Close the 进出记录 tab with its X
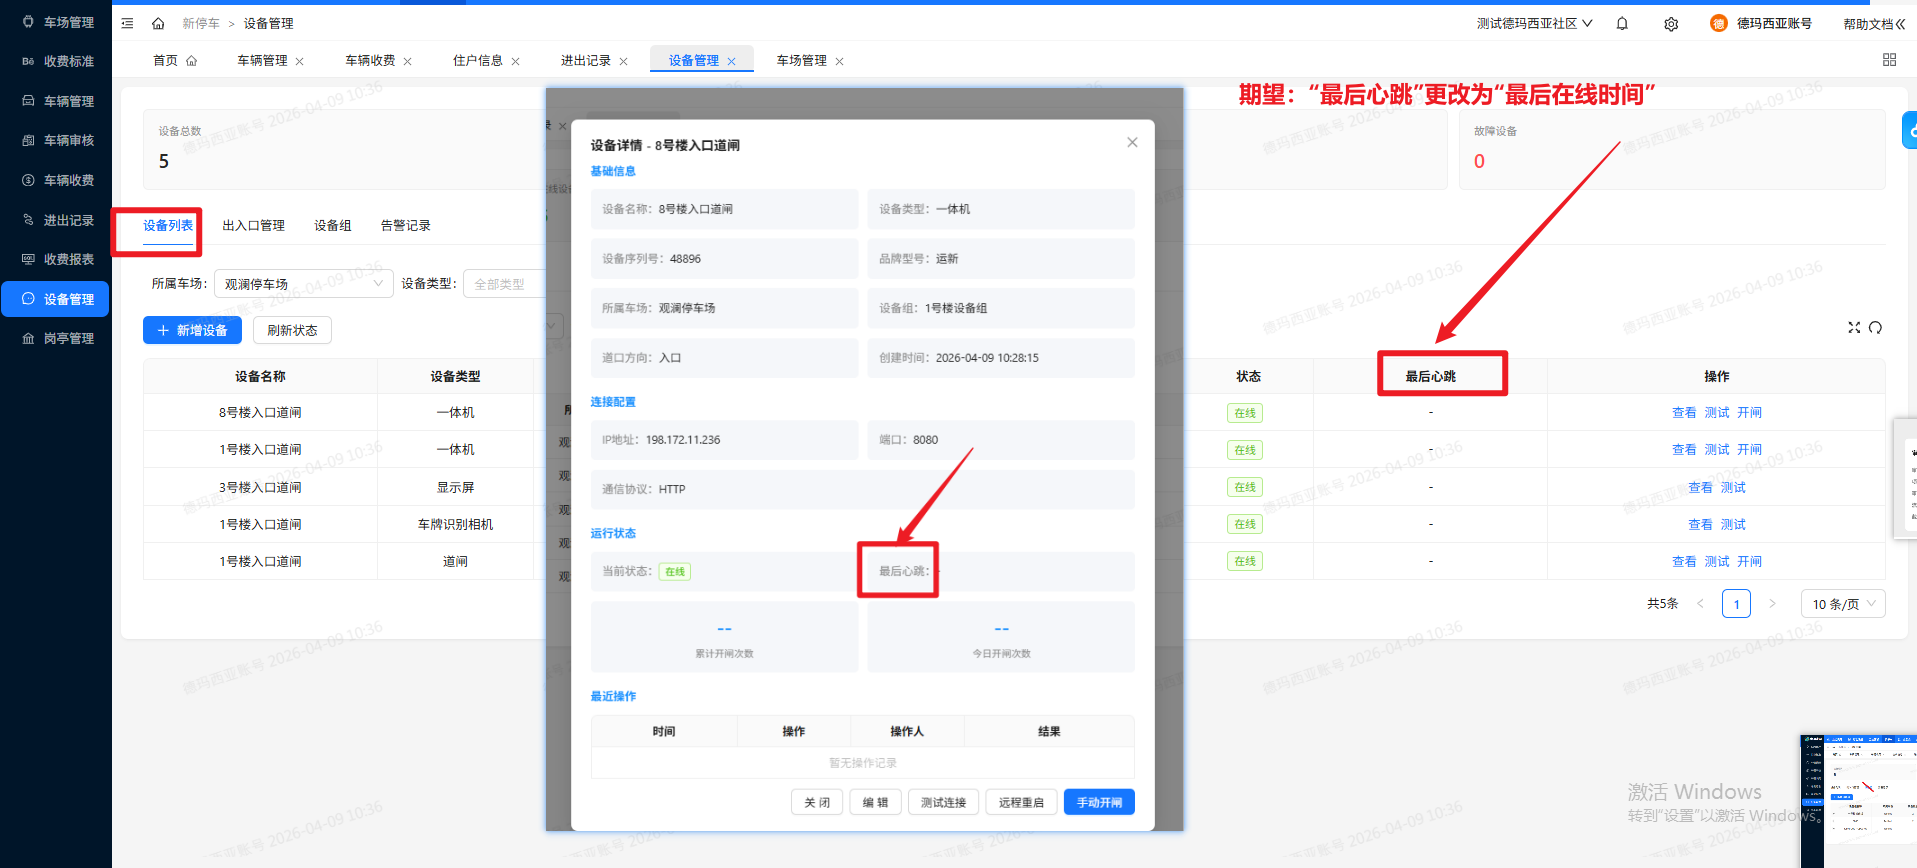Screen dimensions: 1917x868 (624, 62)
